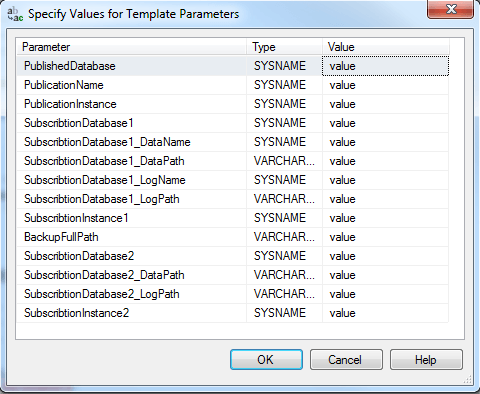
Task: Edit the value for SubscribtionDatabase1_DataName
Action: click(x=385, y=142)
